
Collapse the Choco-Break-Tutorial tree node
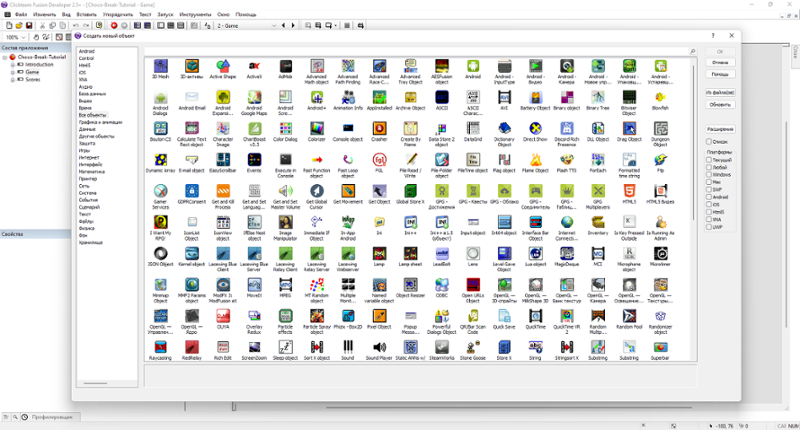point(5,57)
